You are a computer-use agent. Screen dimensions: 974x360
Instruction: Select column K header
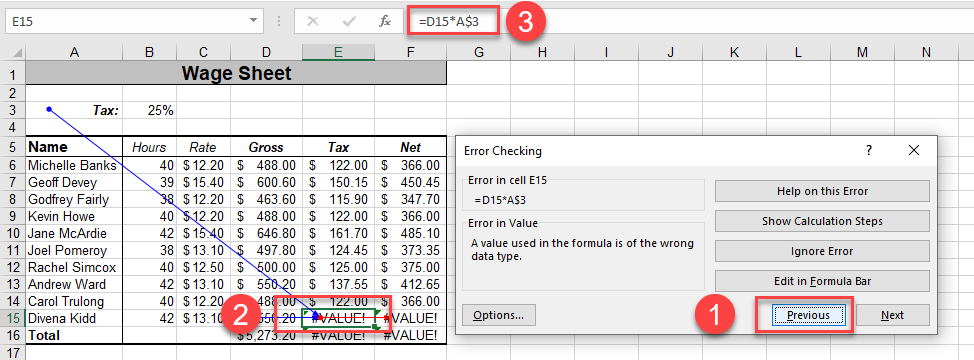(x=735, y=53)
